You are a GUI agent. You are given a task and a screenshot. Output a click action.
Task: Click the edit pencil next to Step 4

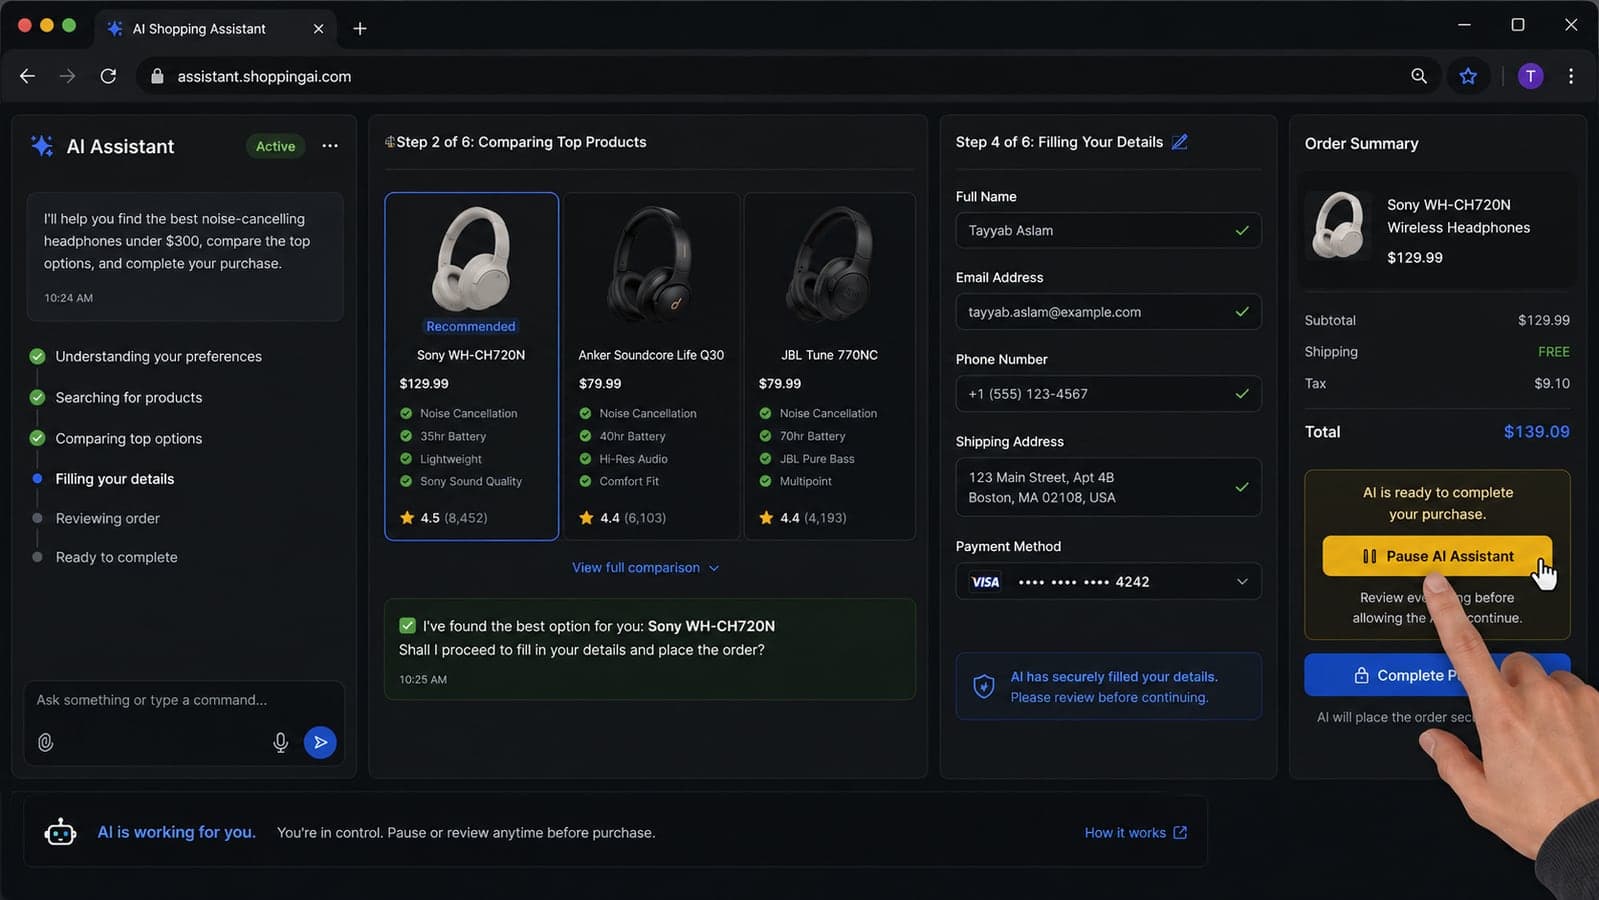1180,142
